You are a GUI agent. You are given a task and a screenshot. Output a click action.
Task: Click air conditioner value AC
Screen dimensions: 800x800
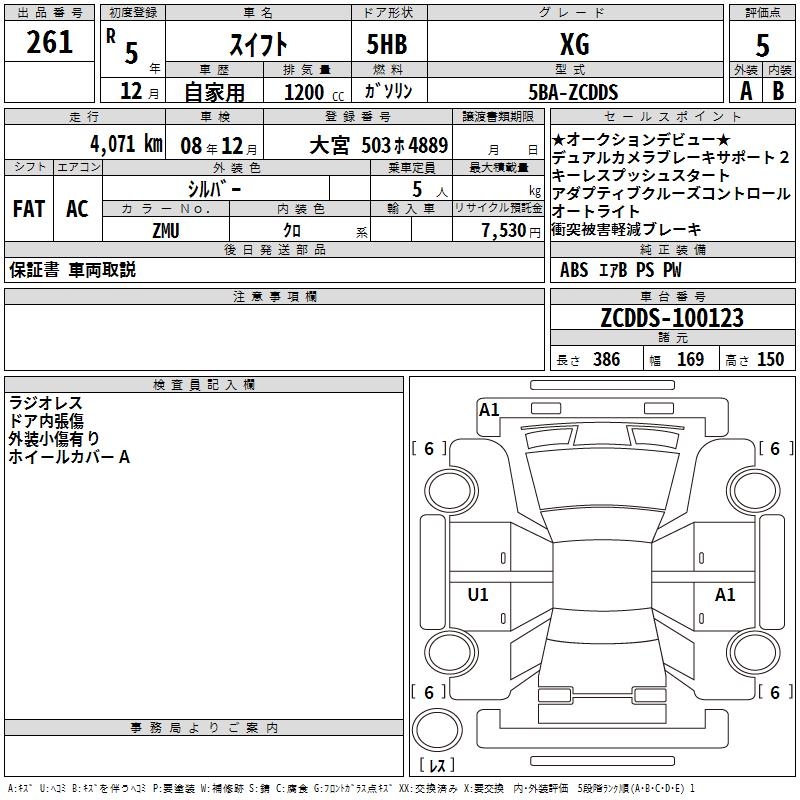78,209
